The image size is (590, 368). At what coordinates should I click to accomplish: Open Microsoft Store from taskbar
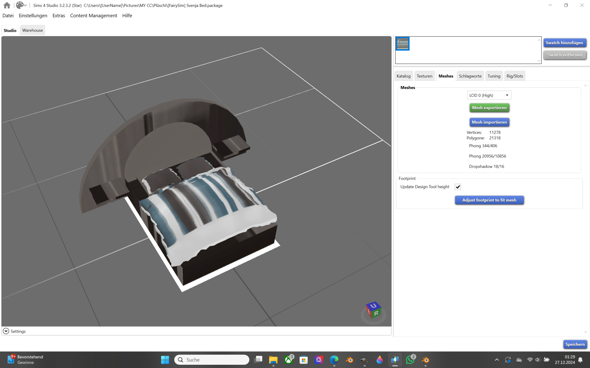(x=304, y=360)
